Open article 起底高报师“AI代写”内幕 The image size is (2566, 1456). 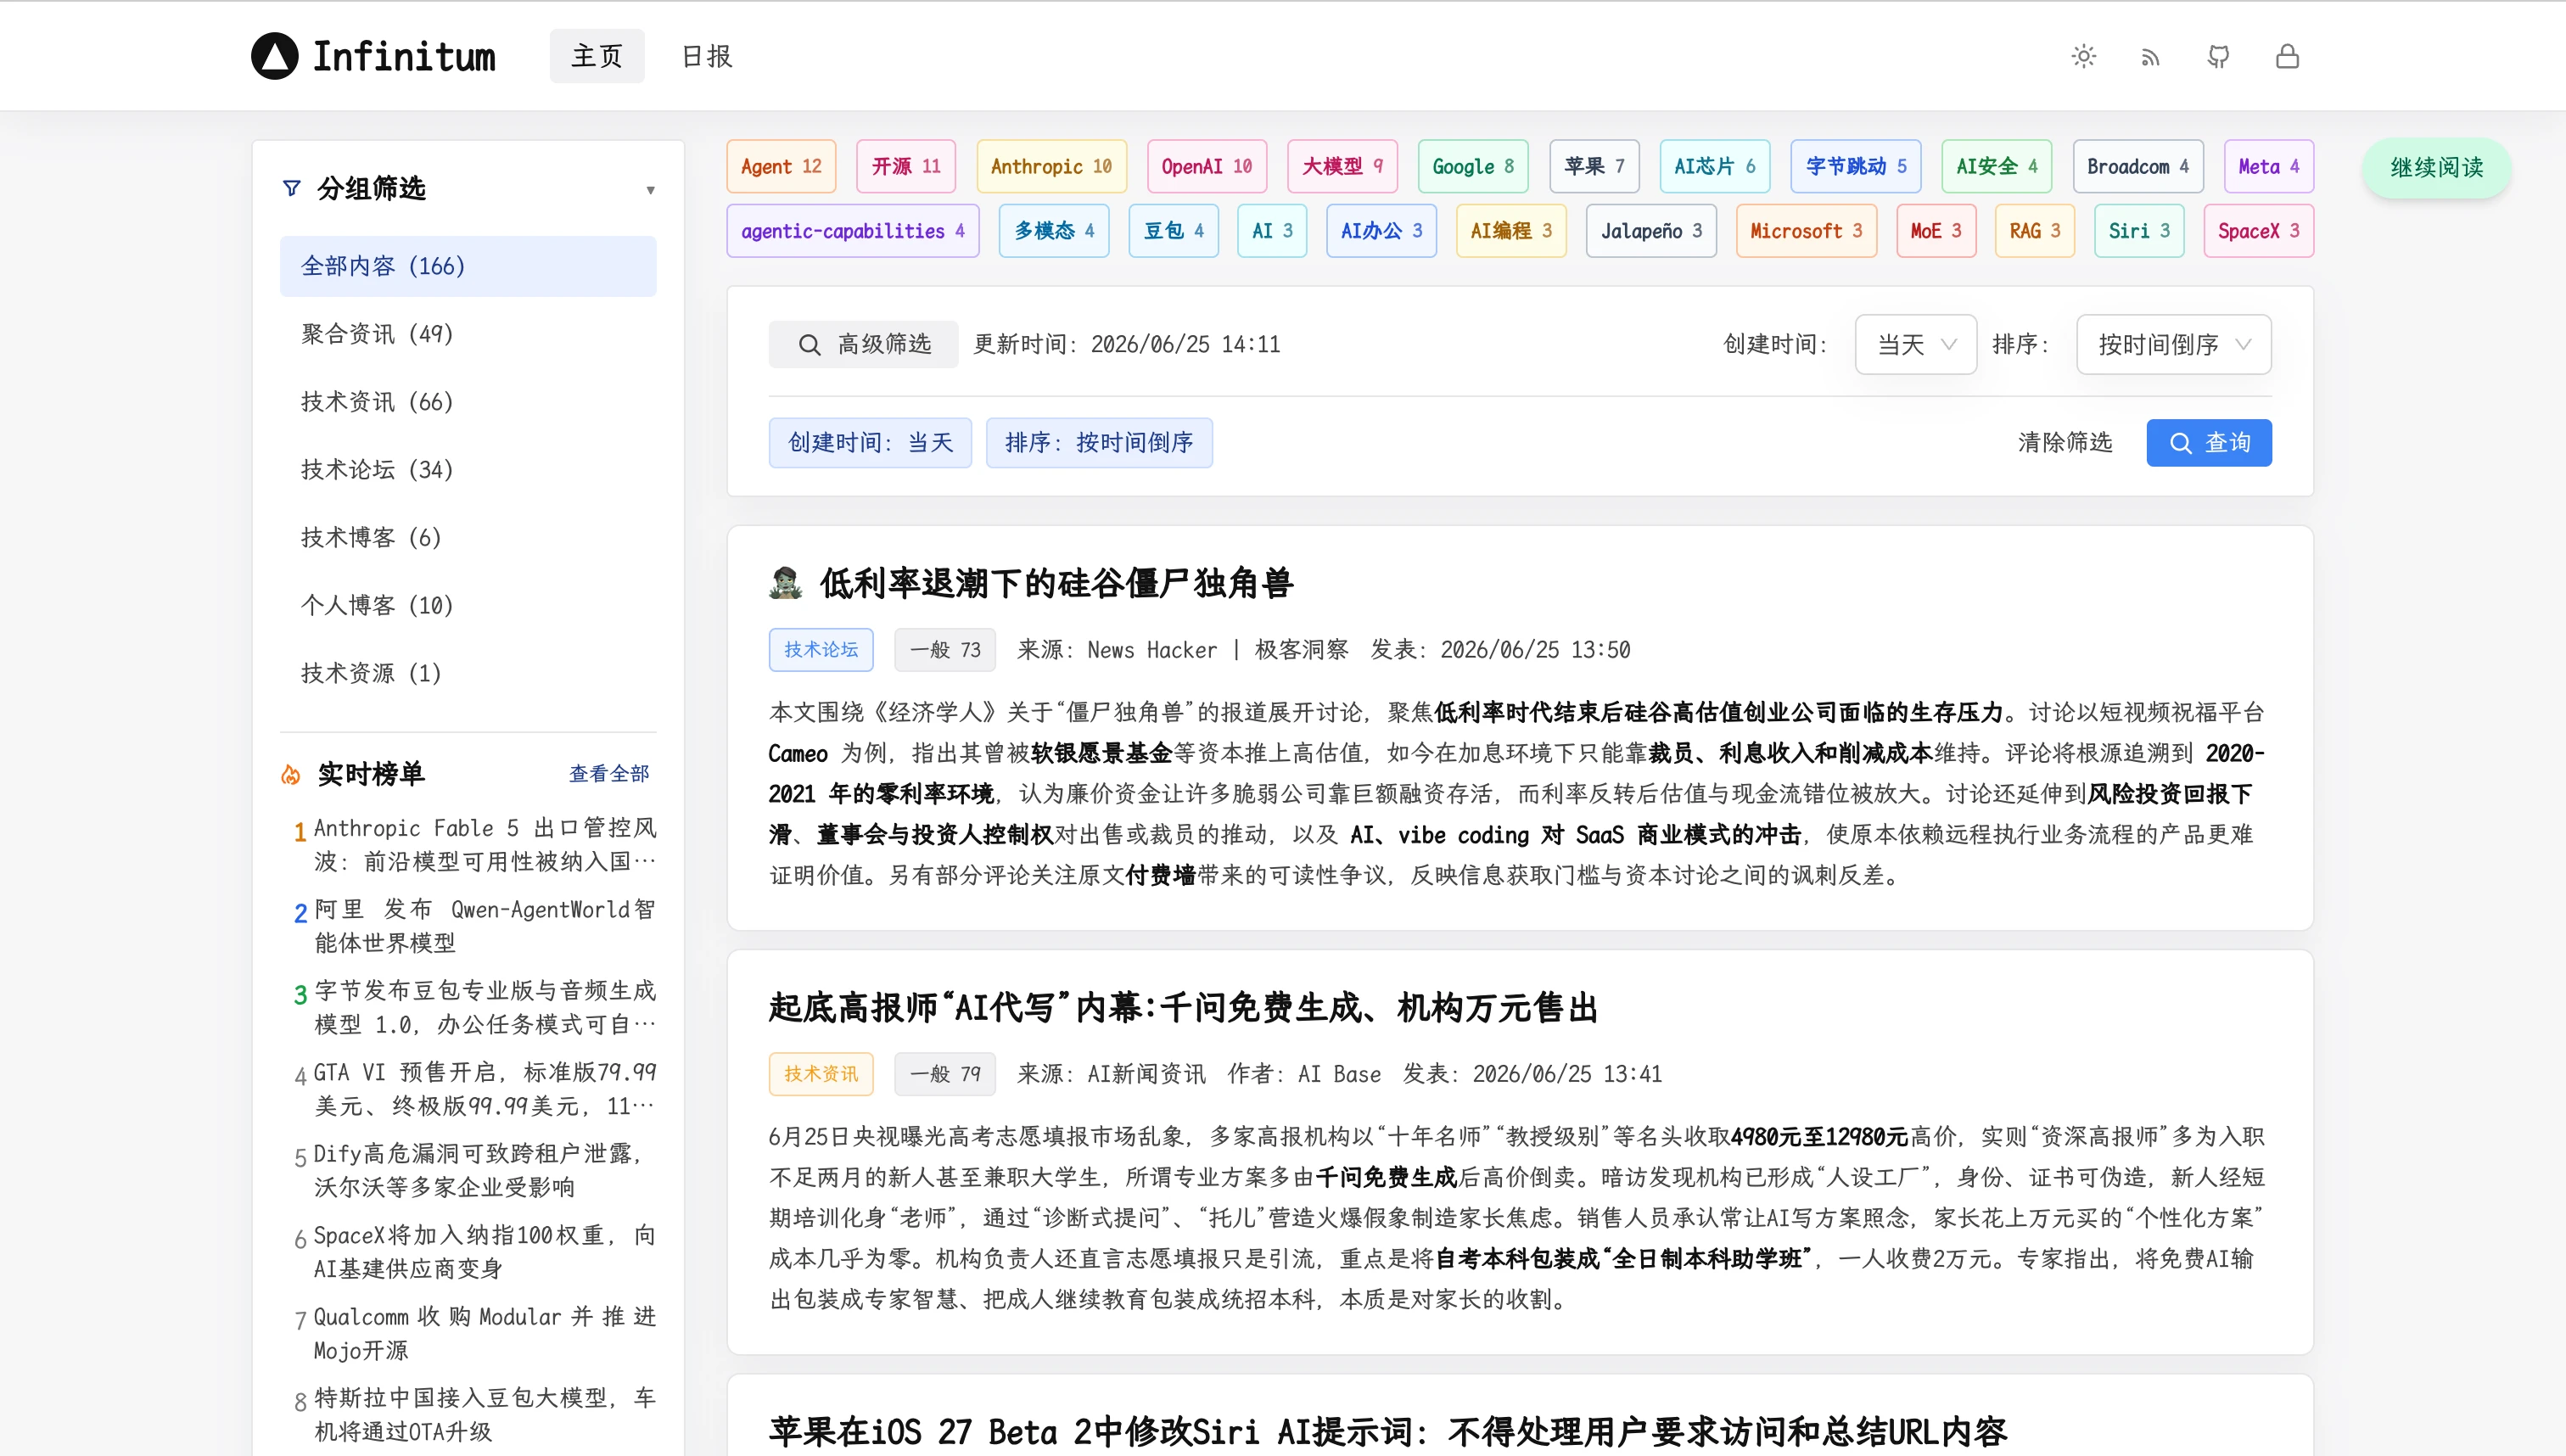[1183, 1008]
